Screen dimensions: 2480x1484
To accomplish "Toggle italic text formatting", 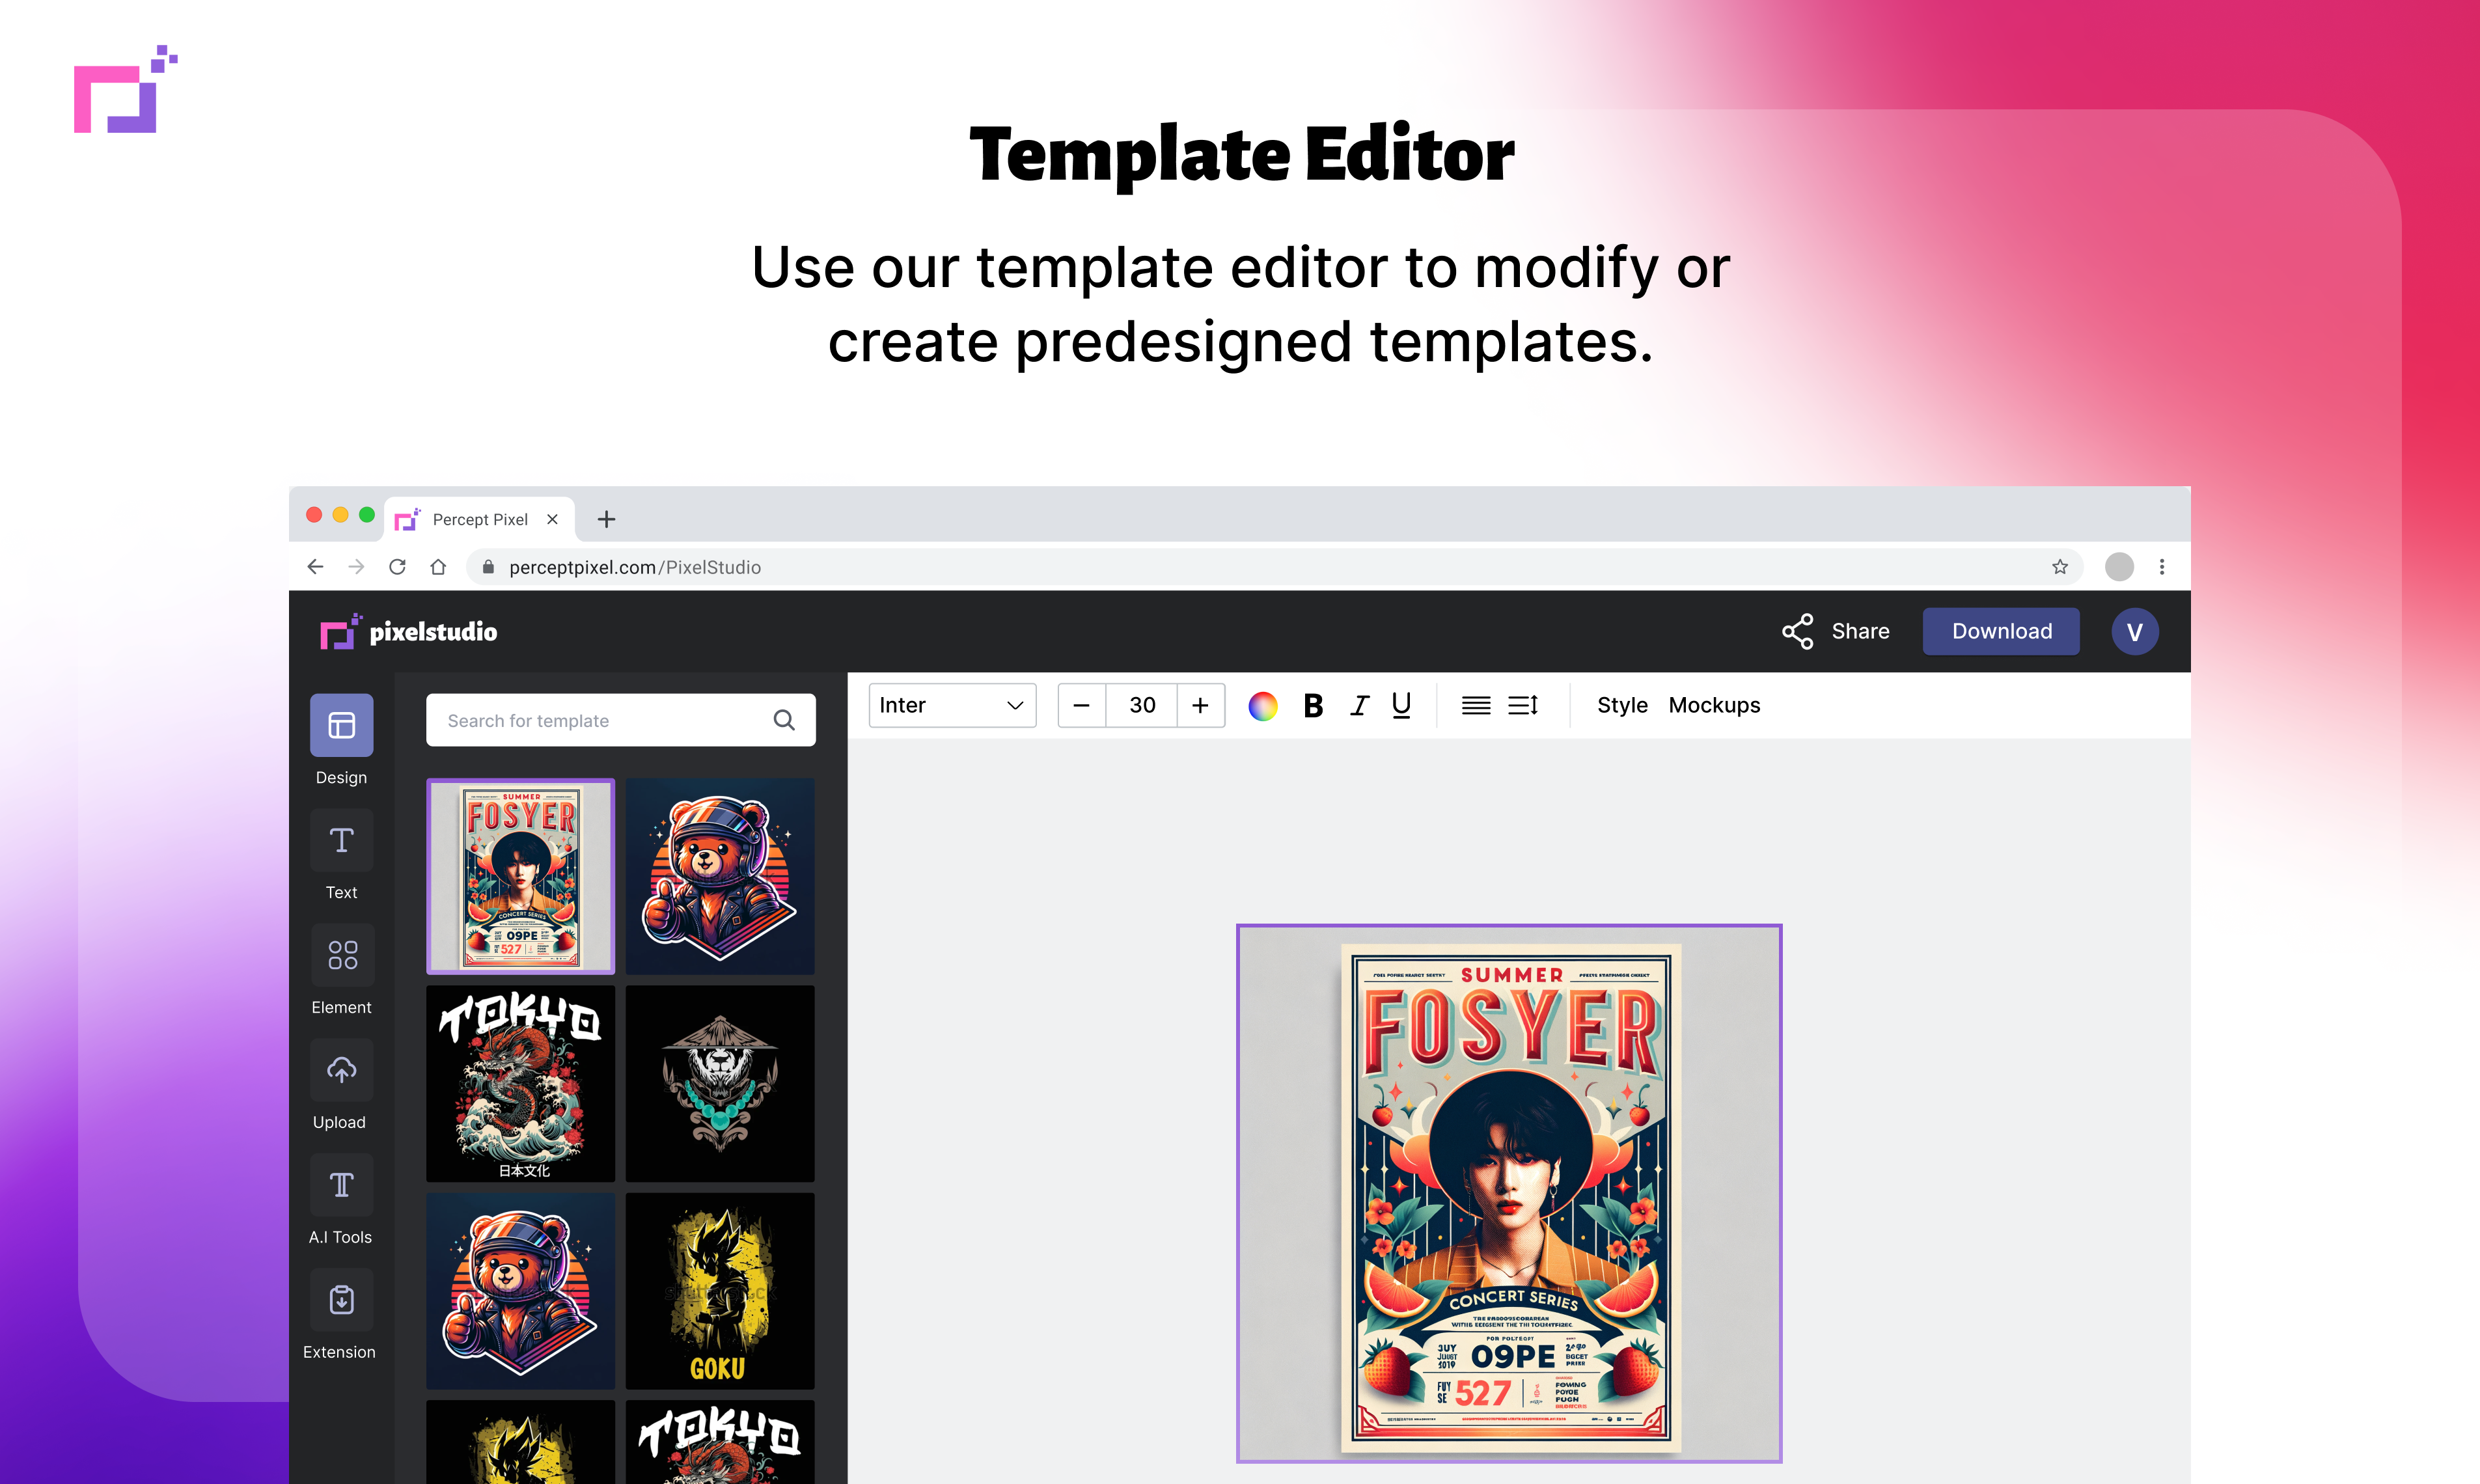I will click(1358, 705).
